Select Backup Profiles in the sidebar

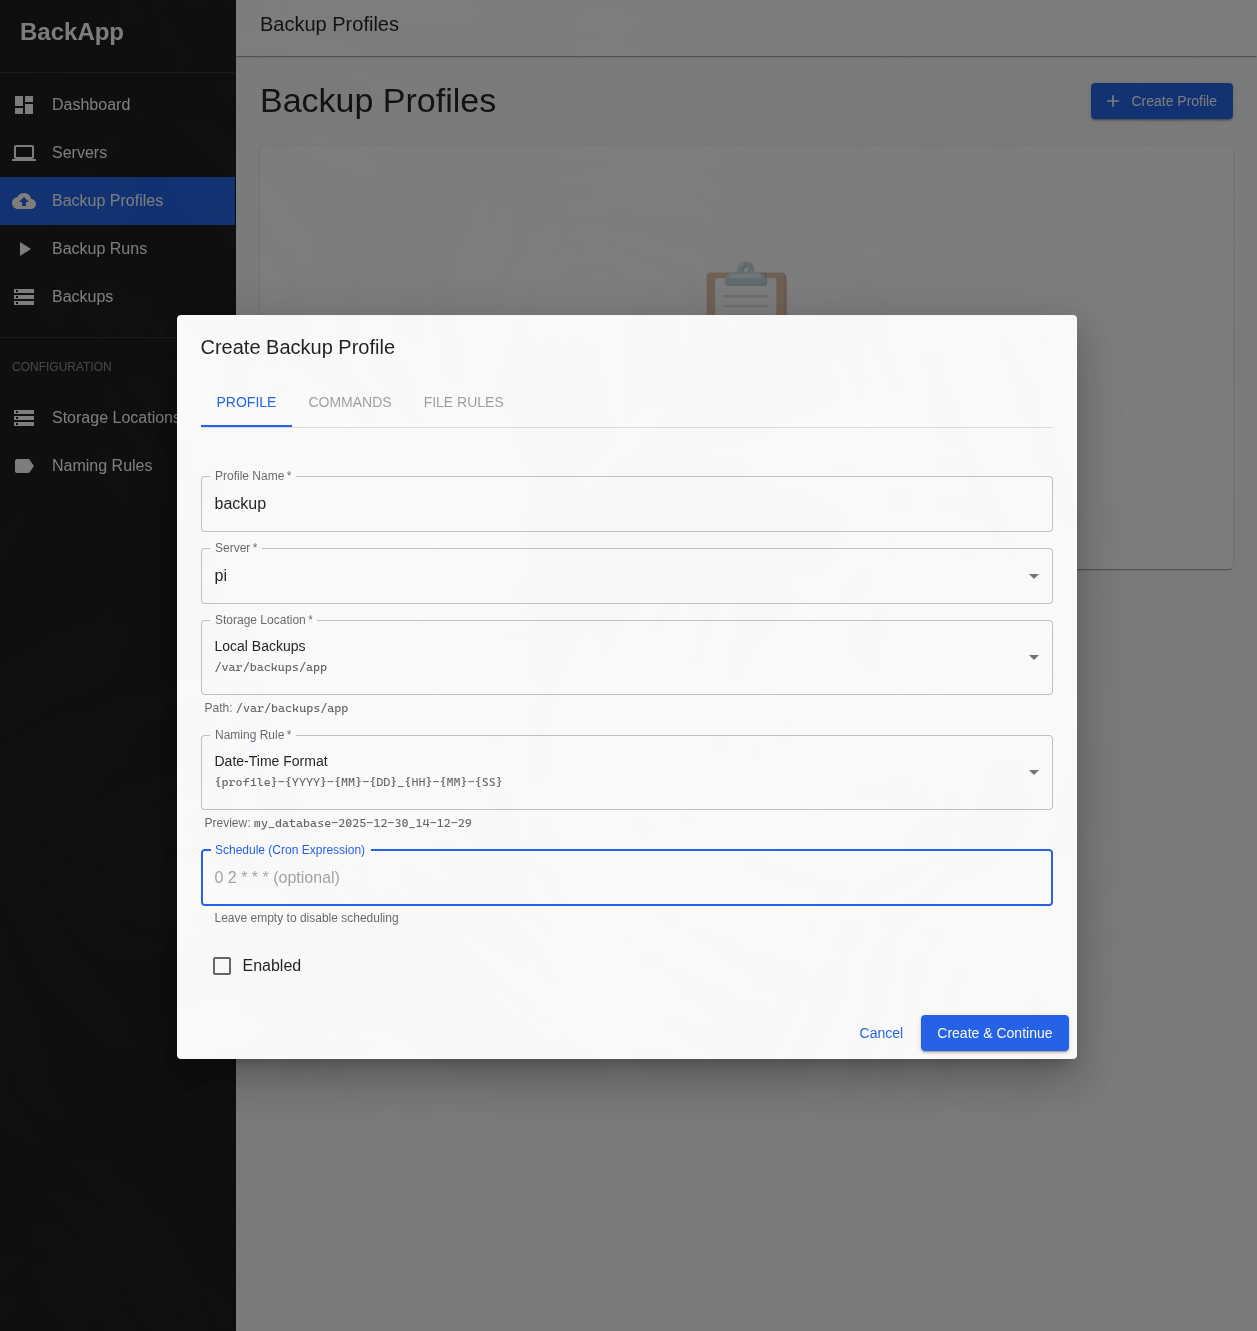click(x=118, y=201)
